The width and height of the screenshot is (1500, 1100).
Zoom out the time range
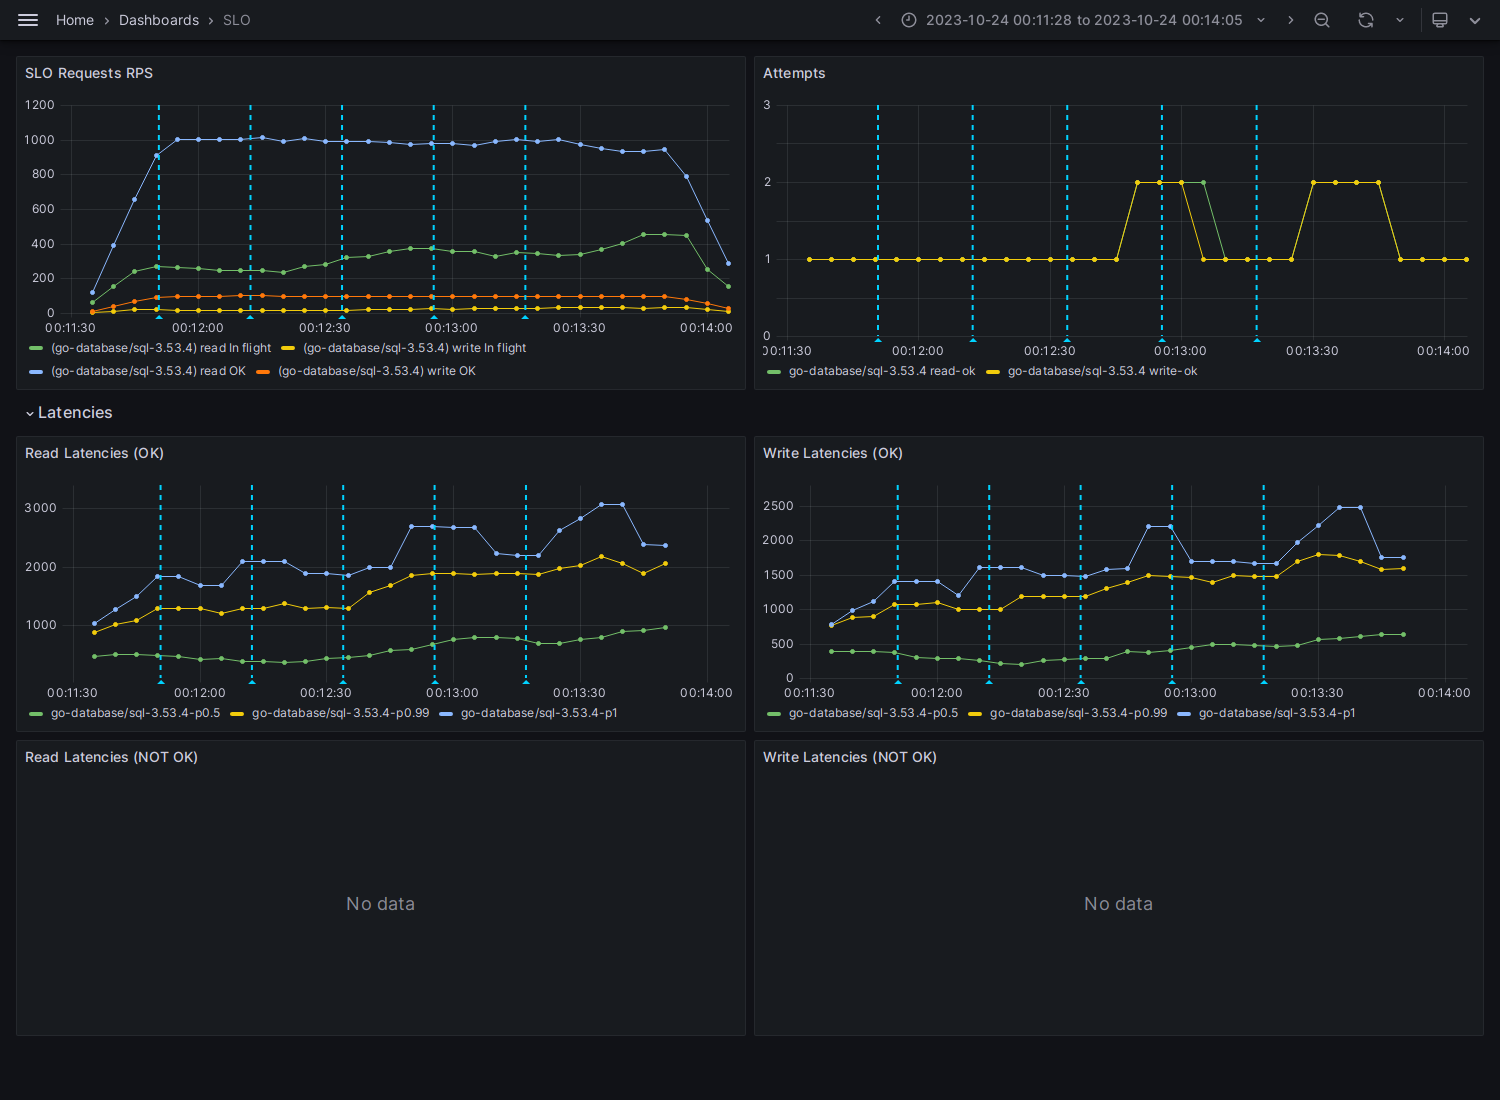[x=1322, y=20]
